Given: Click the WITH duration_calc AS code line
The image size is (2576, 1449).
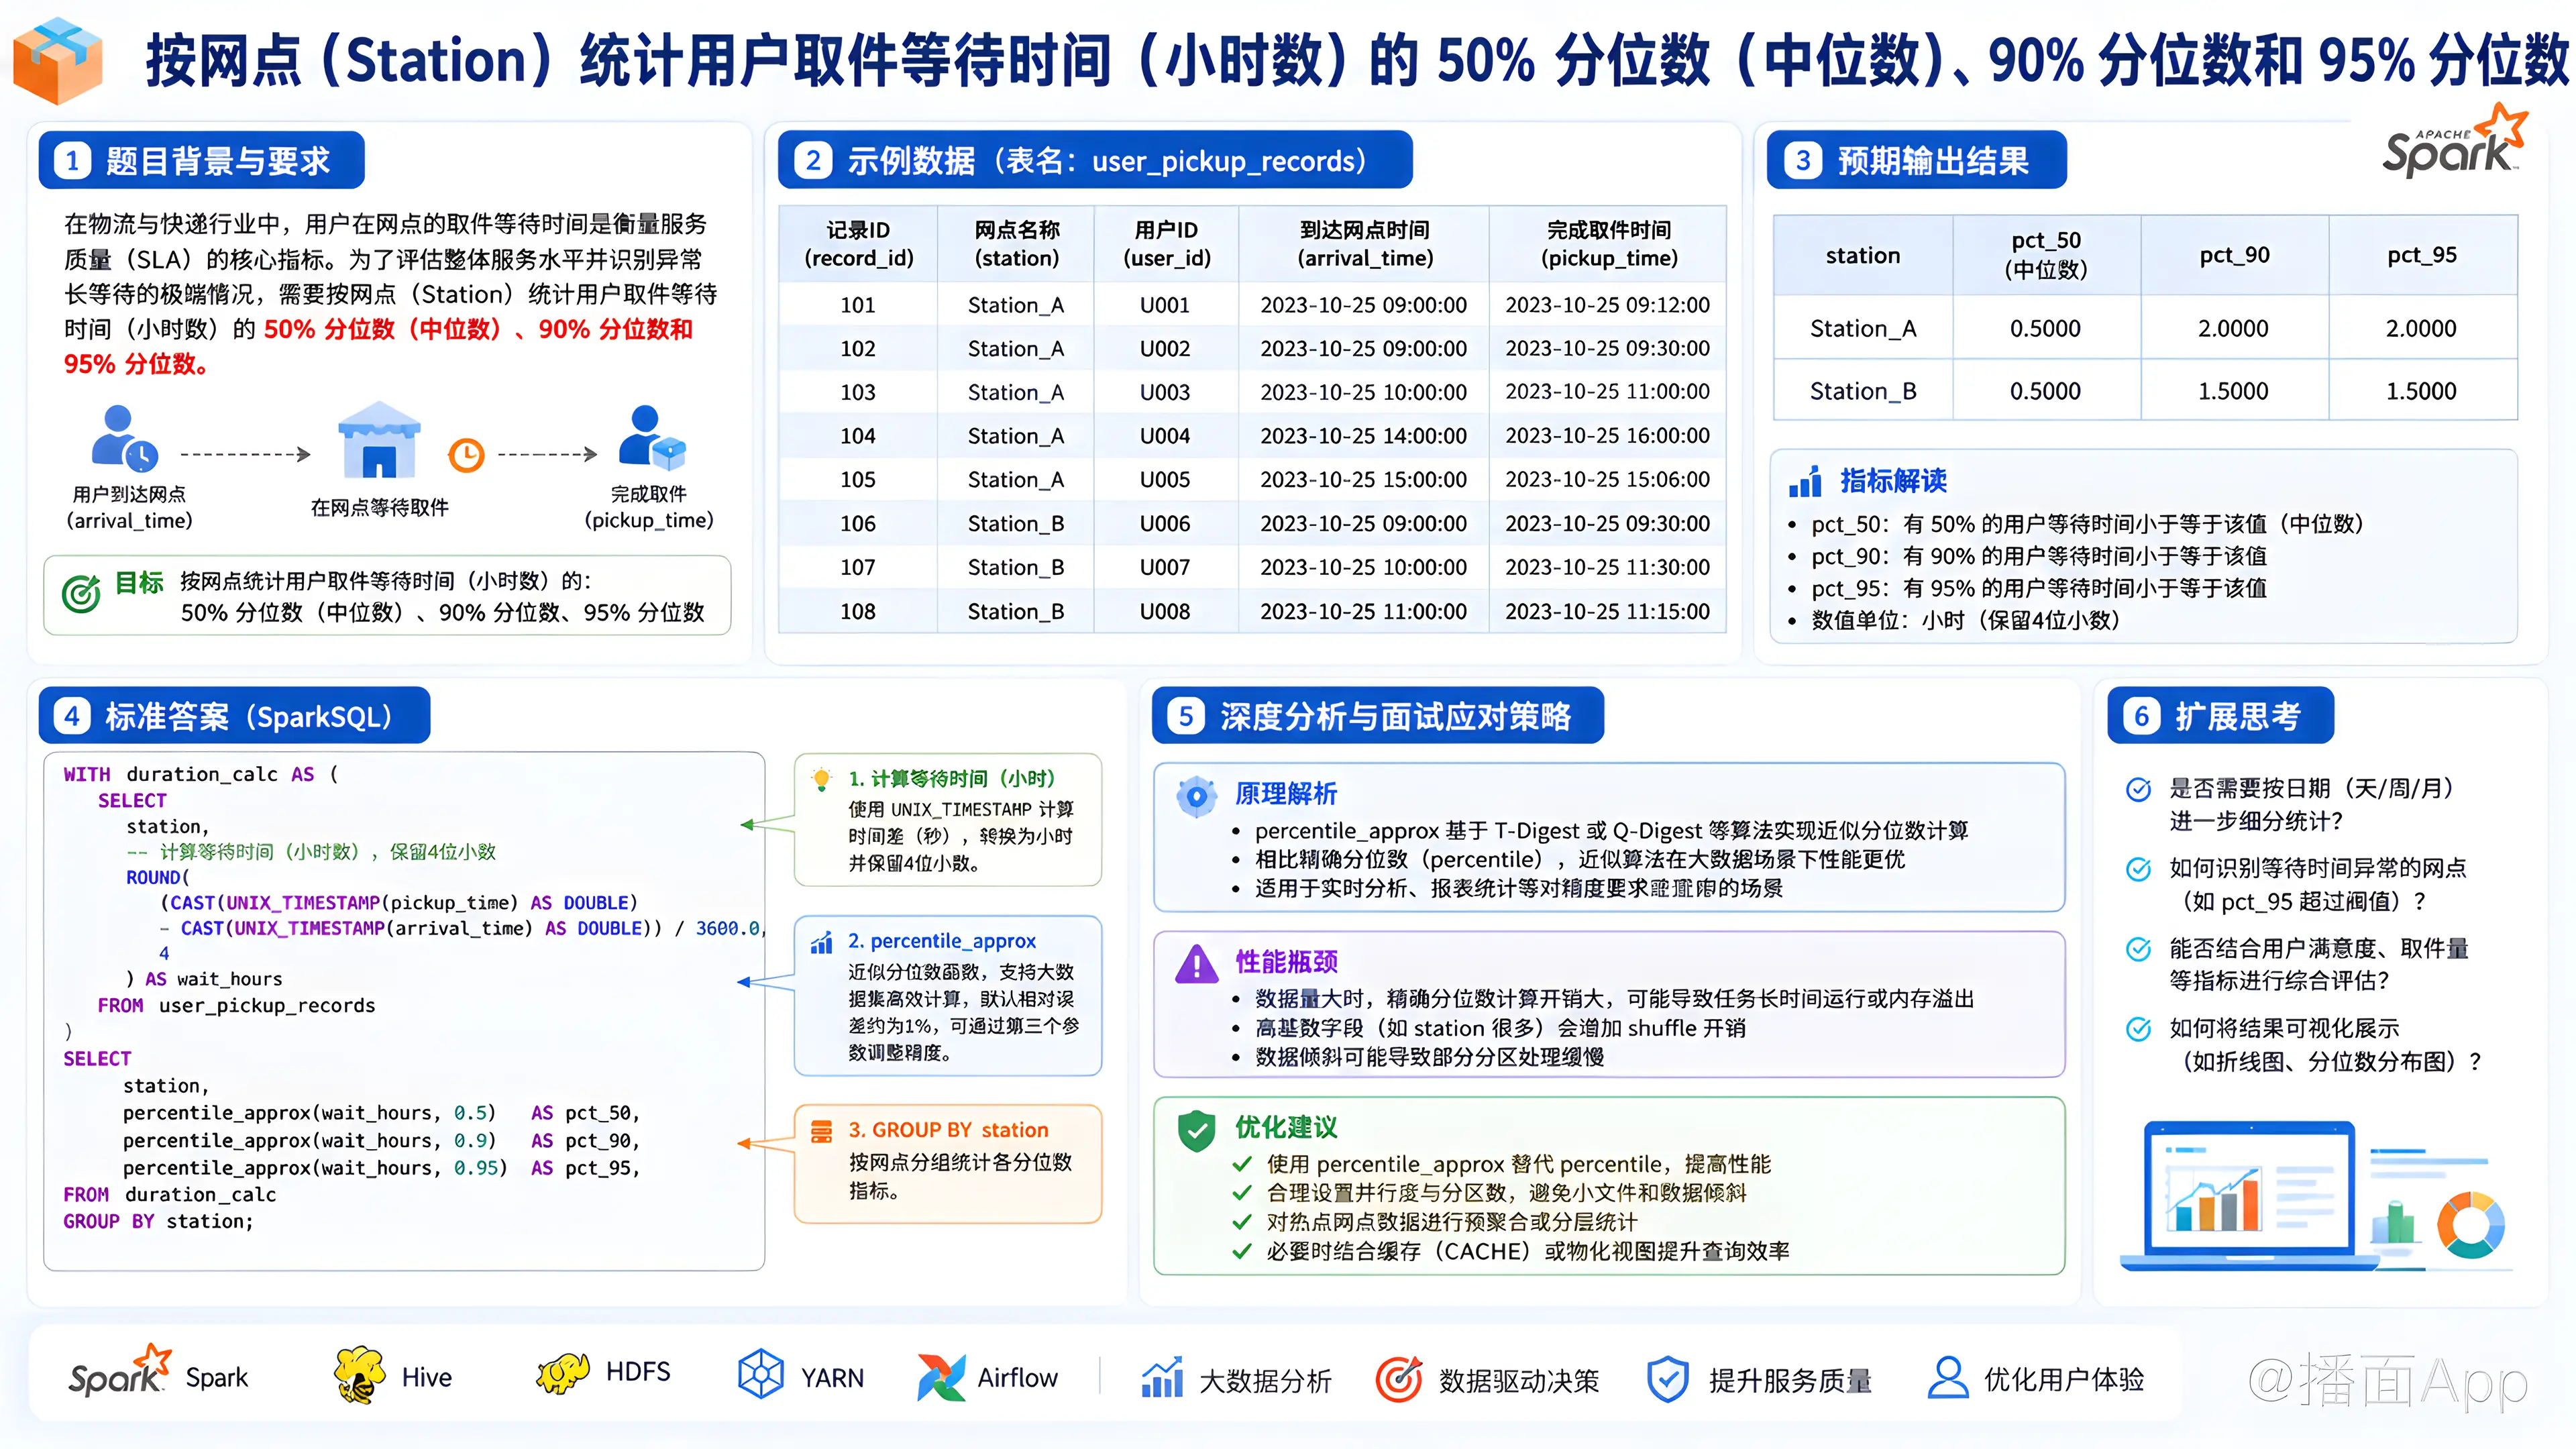Looking at the screenshot, I should (x=201, y=774).
